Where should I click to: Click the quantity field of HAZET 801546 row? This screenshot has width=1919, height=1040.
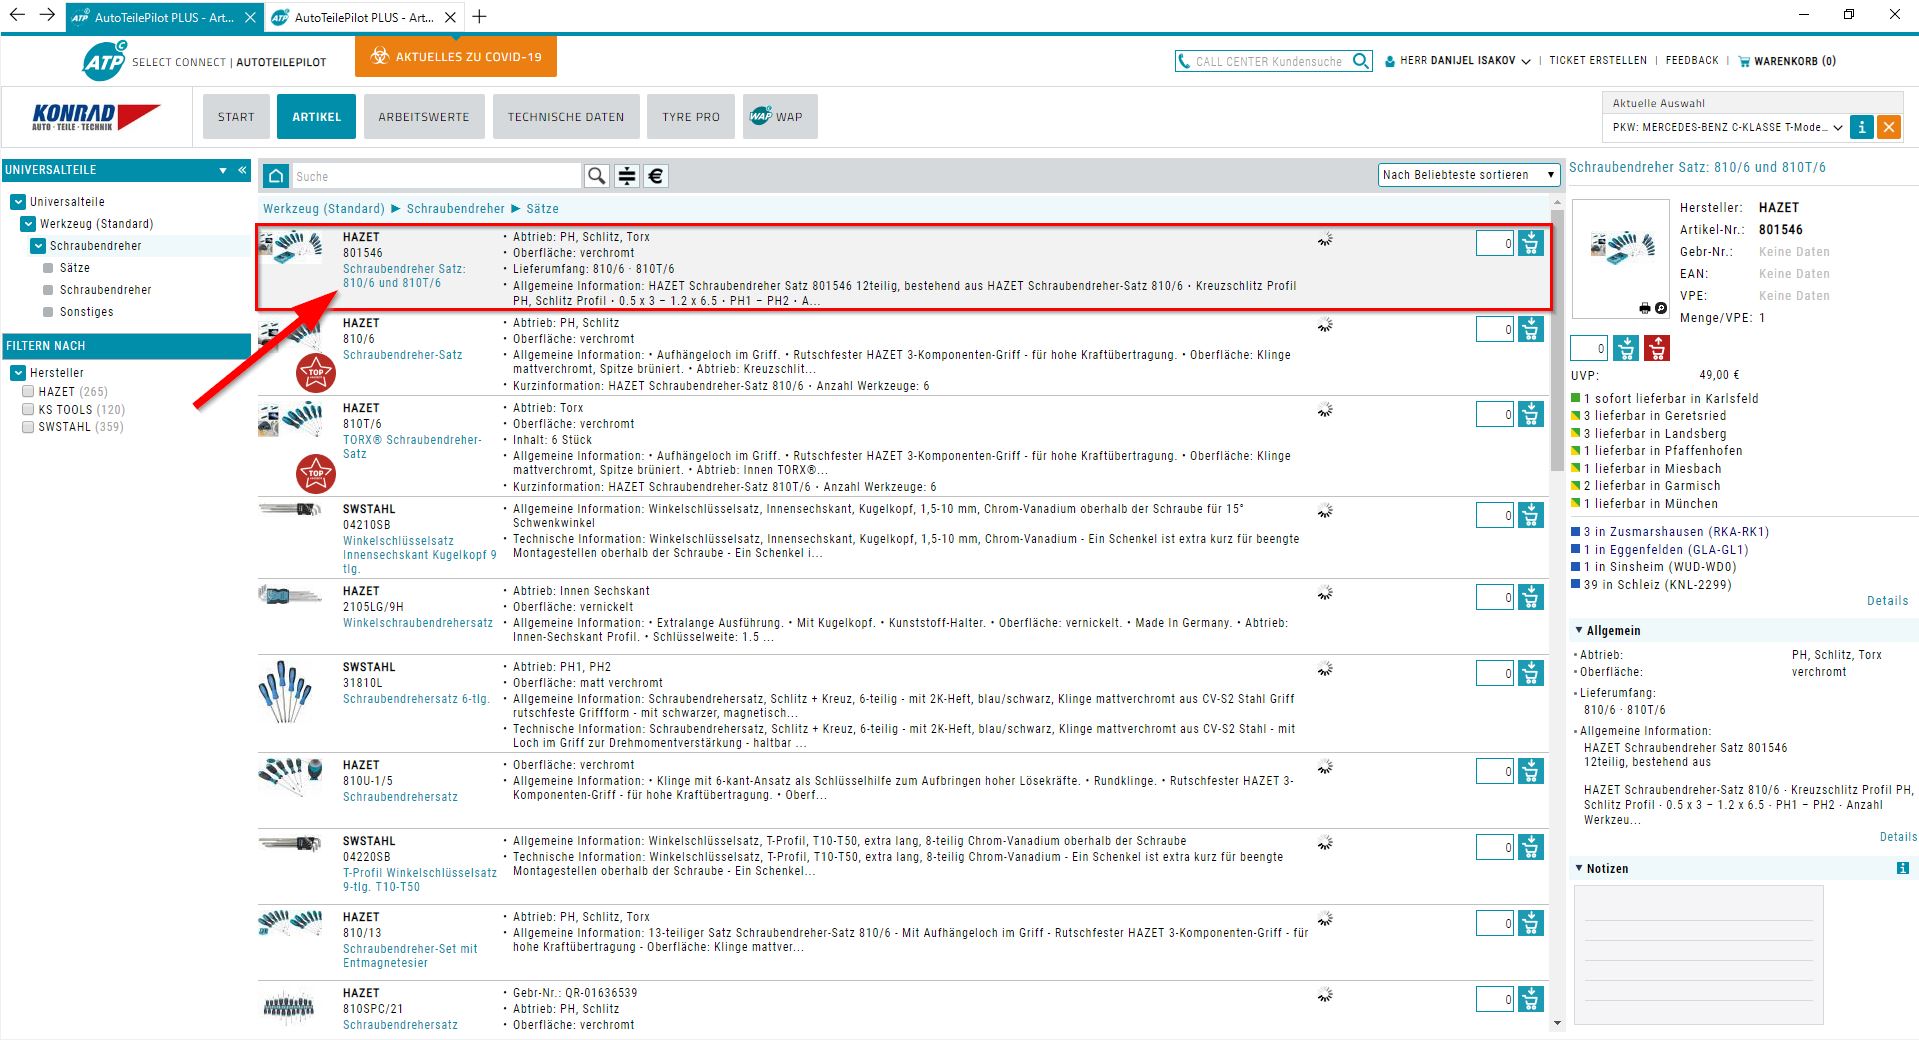point(1495,243)
